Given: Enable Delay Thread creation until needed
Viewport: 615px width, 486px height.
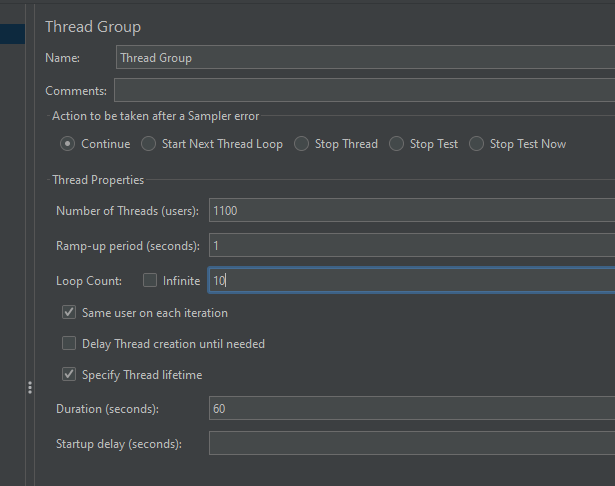Looking at the screenshot, I should tap(69, 344).
